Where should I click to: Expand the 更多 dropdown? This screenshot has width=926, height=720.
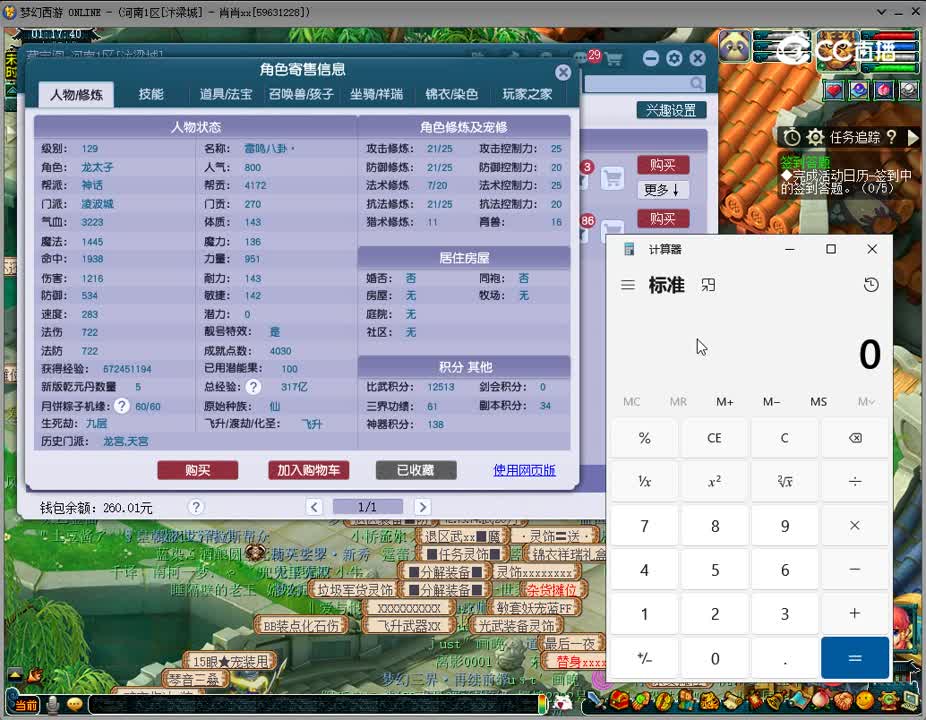[663, 190]
